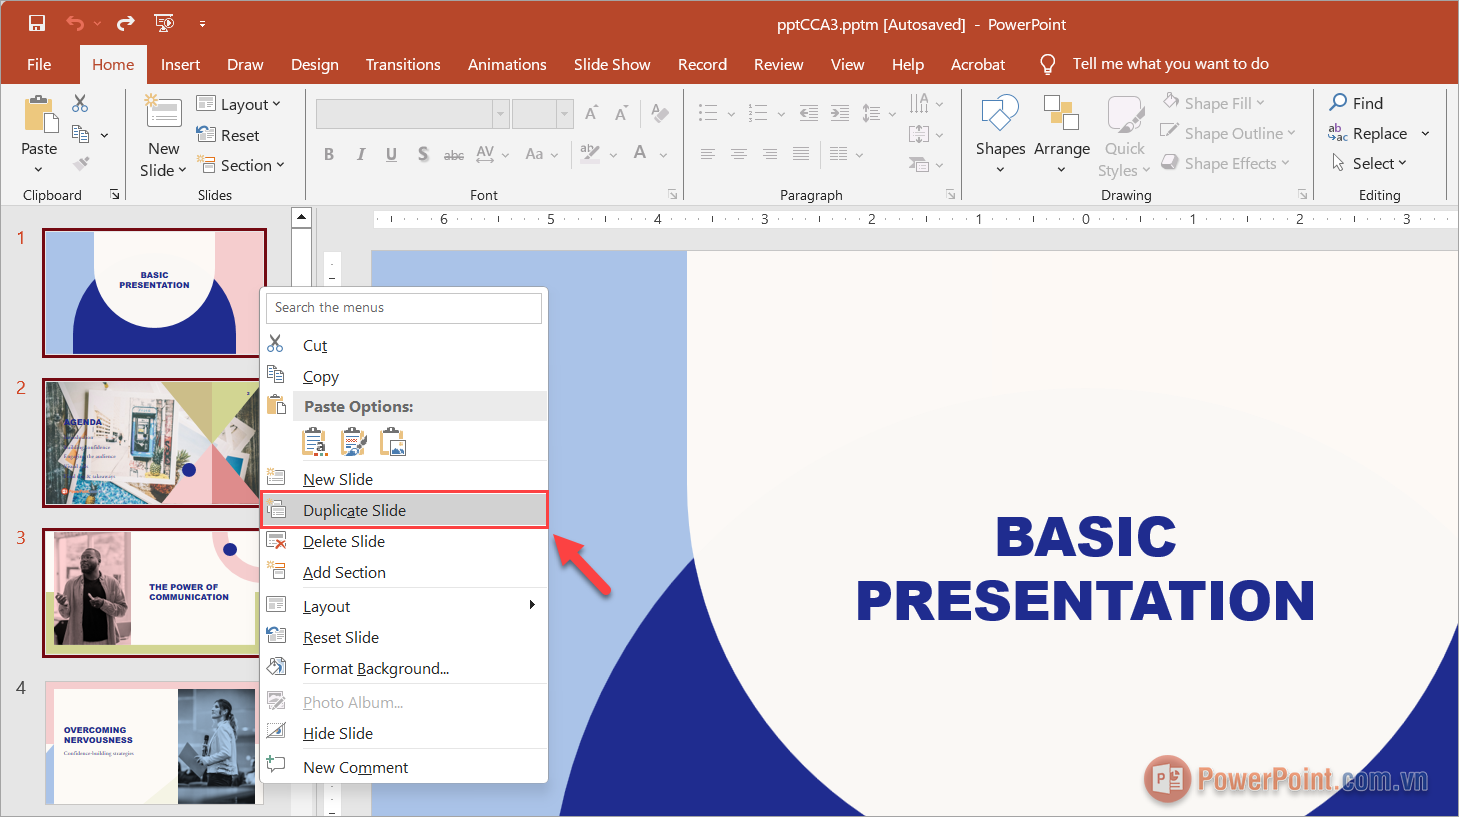Switch to the Animations tab
Screen dimensions: 1459x817
point(507,64)
